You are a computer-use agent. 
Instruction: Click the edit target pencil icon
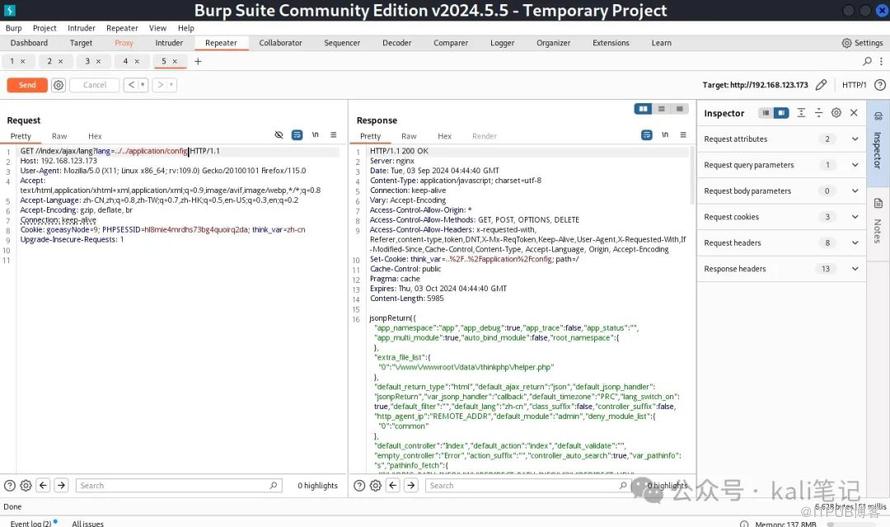pyautogui.click(x=821, y=85)
